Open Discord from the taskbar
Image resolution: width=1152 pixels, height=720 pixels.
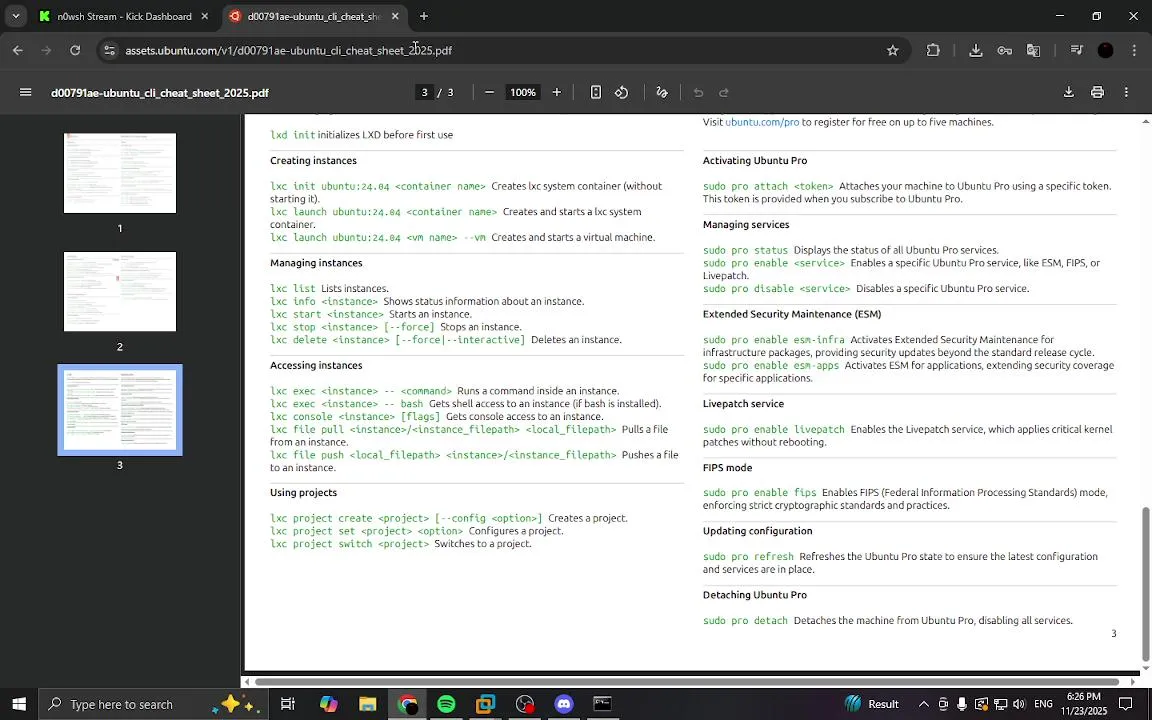(x=564, y=704)
